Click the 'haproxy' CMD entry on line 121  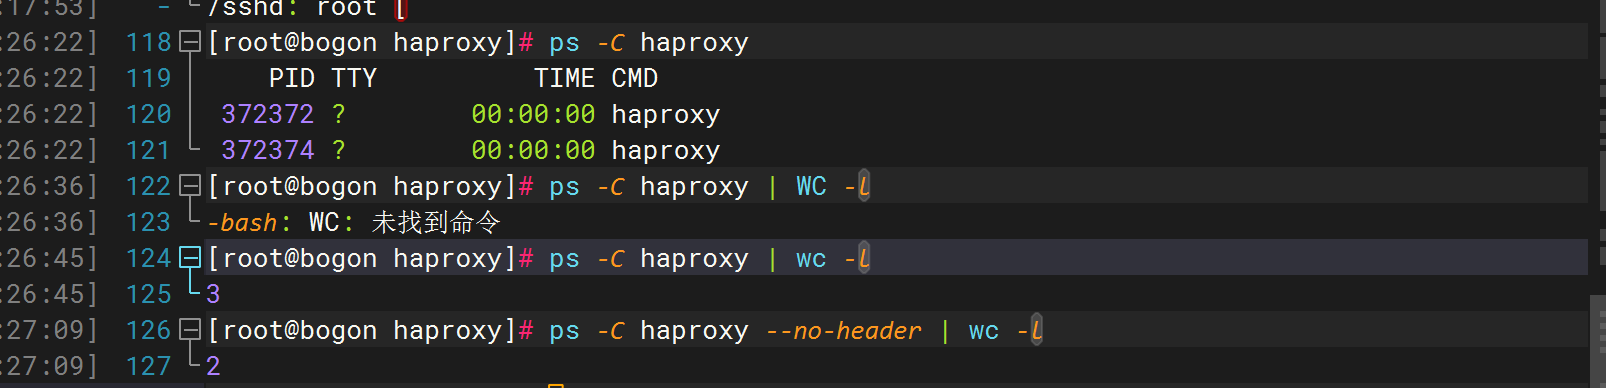666,152
